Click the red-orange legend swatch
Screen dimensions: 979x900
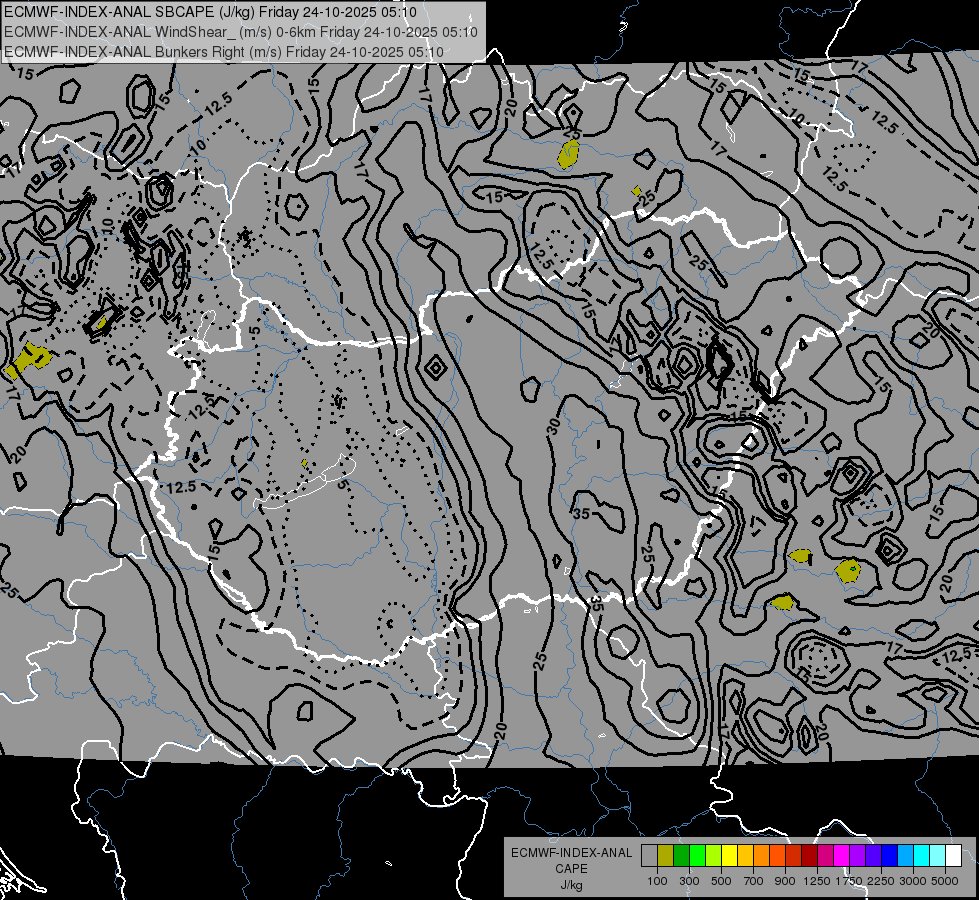click(777, 856)
